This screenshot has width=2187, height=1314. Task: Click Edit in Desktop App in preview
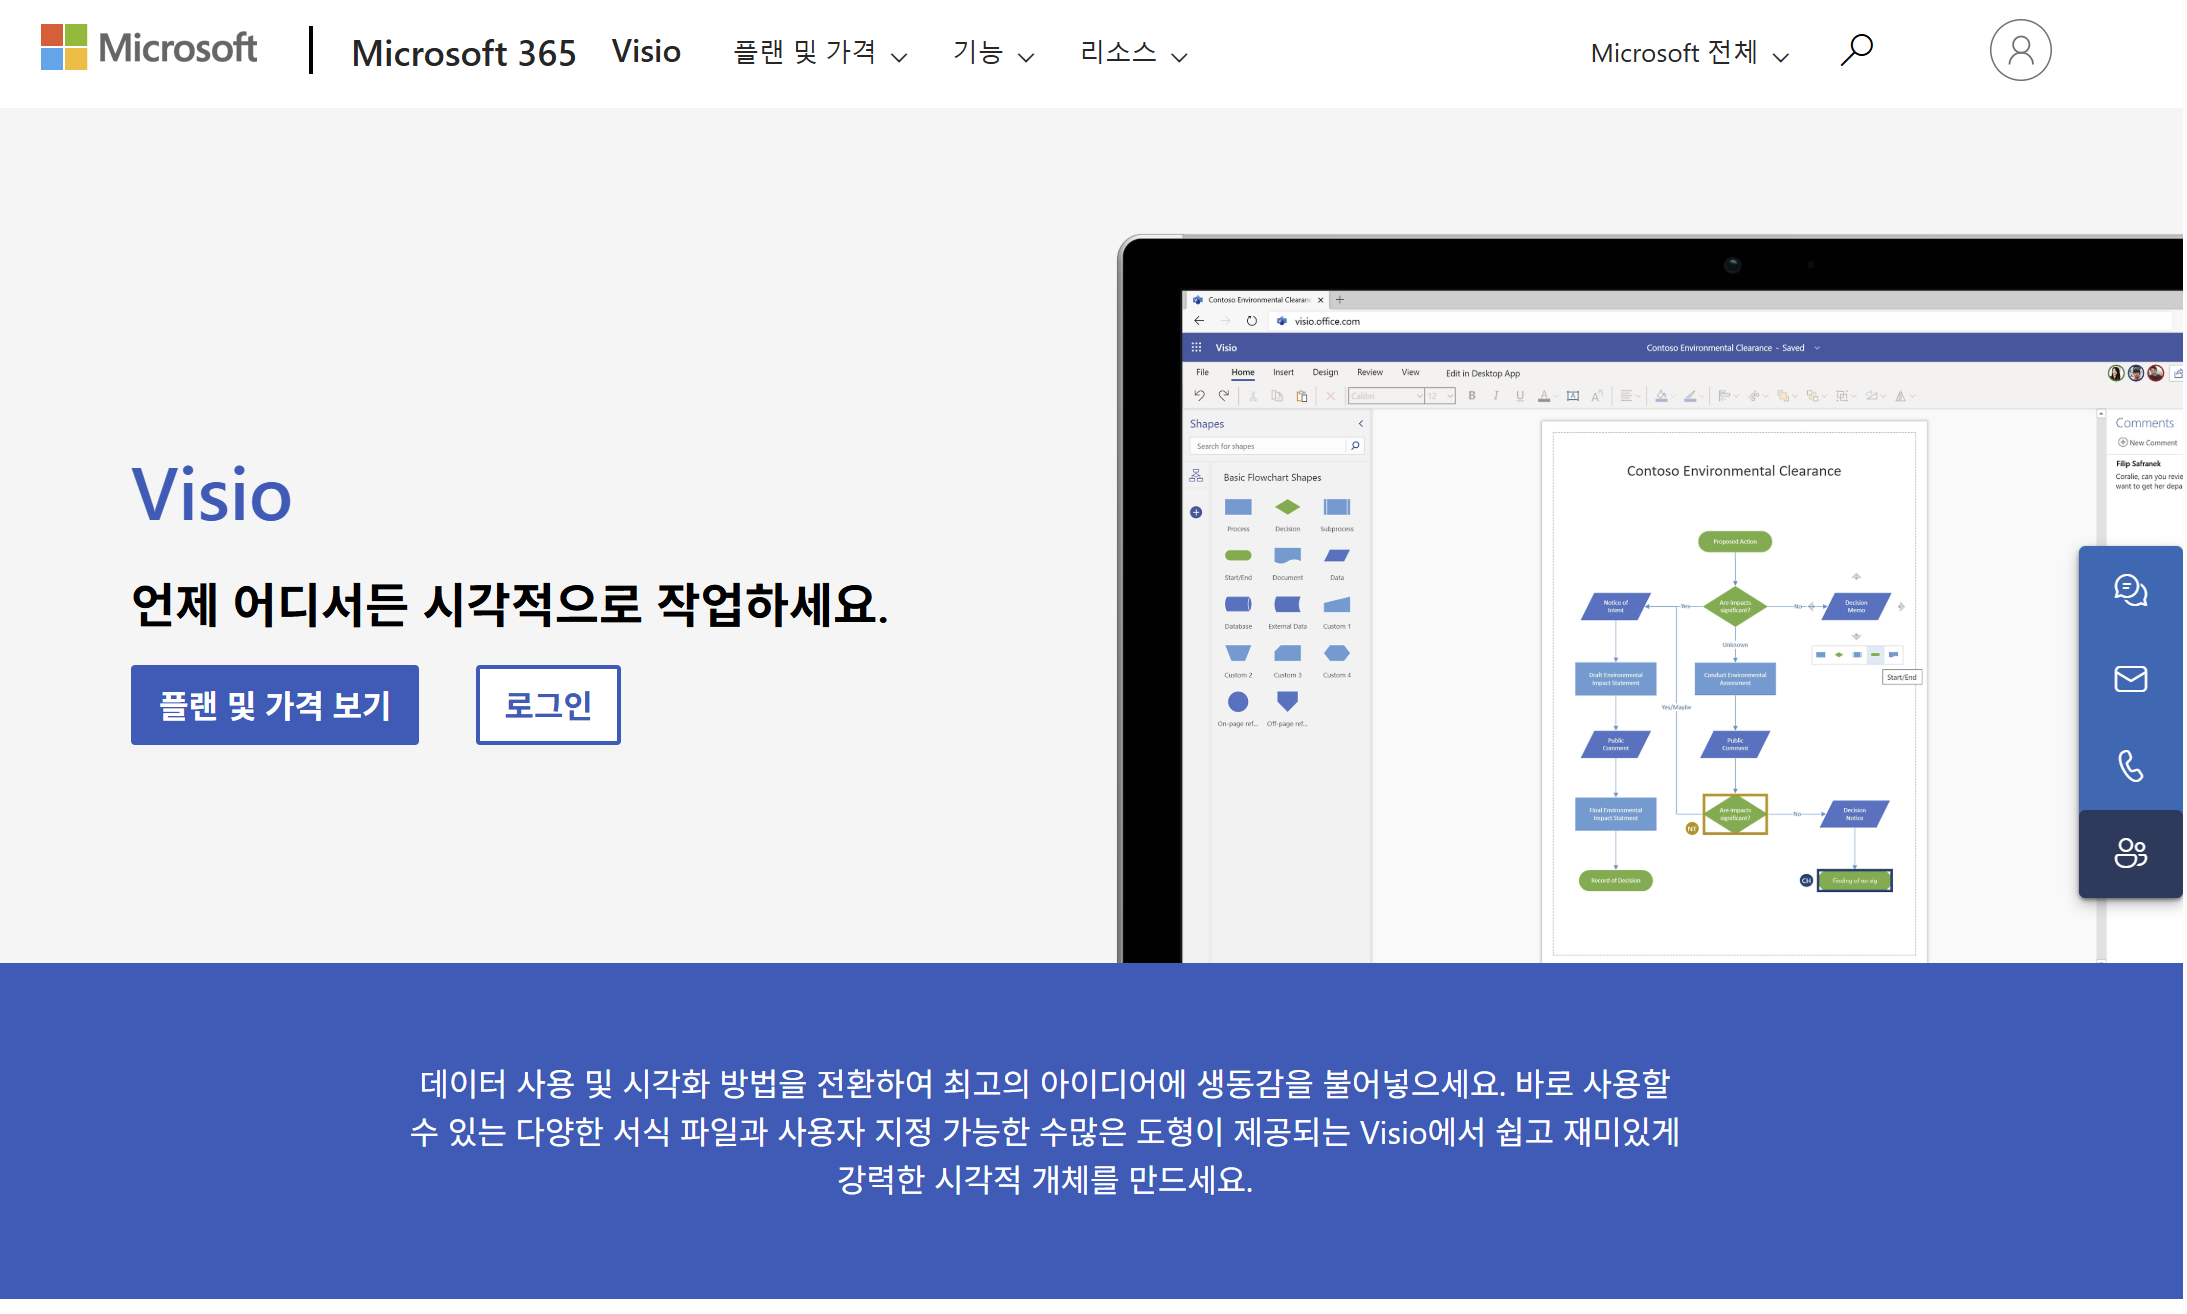point(1482,373)
